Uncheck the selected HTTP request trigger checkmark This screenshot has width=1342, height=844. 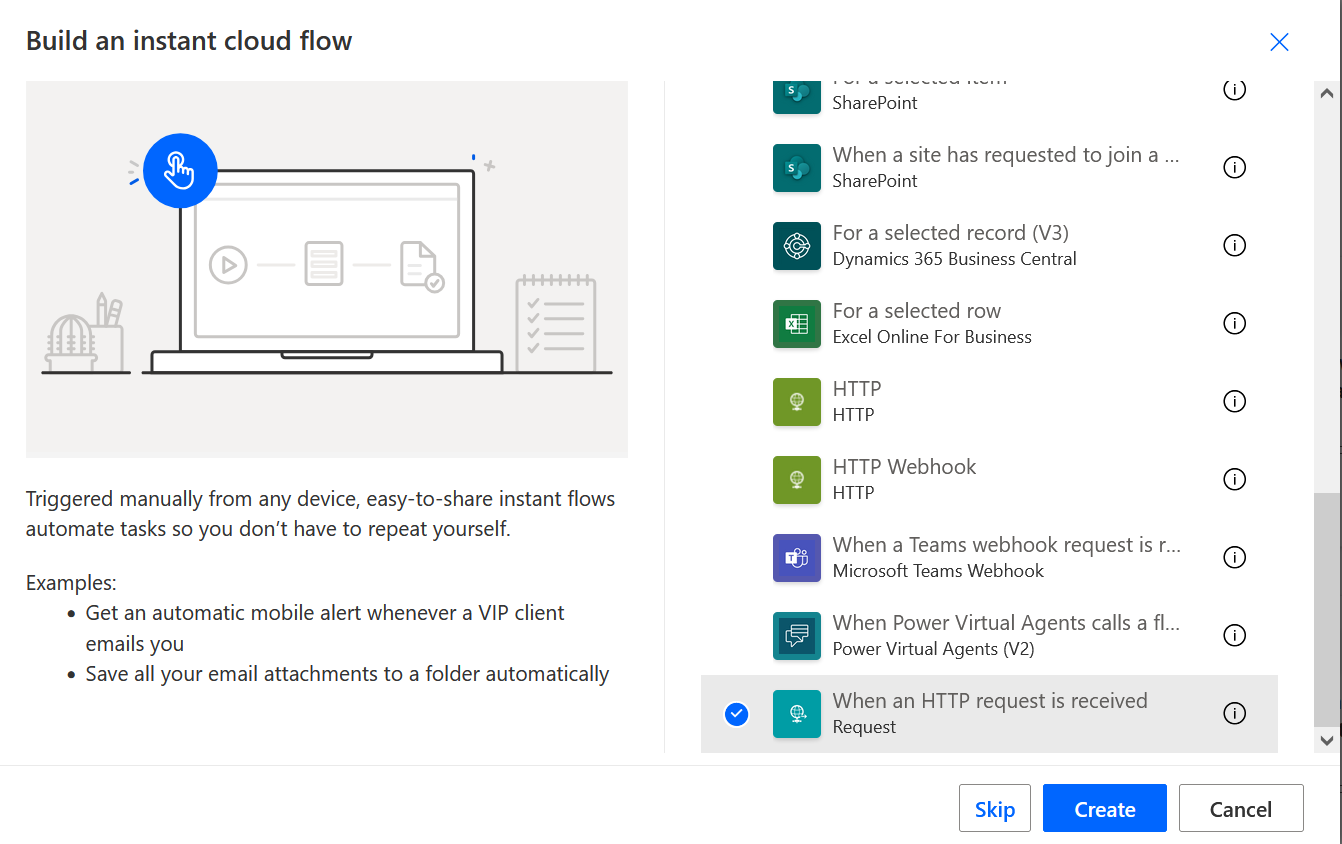pos(736,714)
